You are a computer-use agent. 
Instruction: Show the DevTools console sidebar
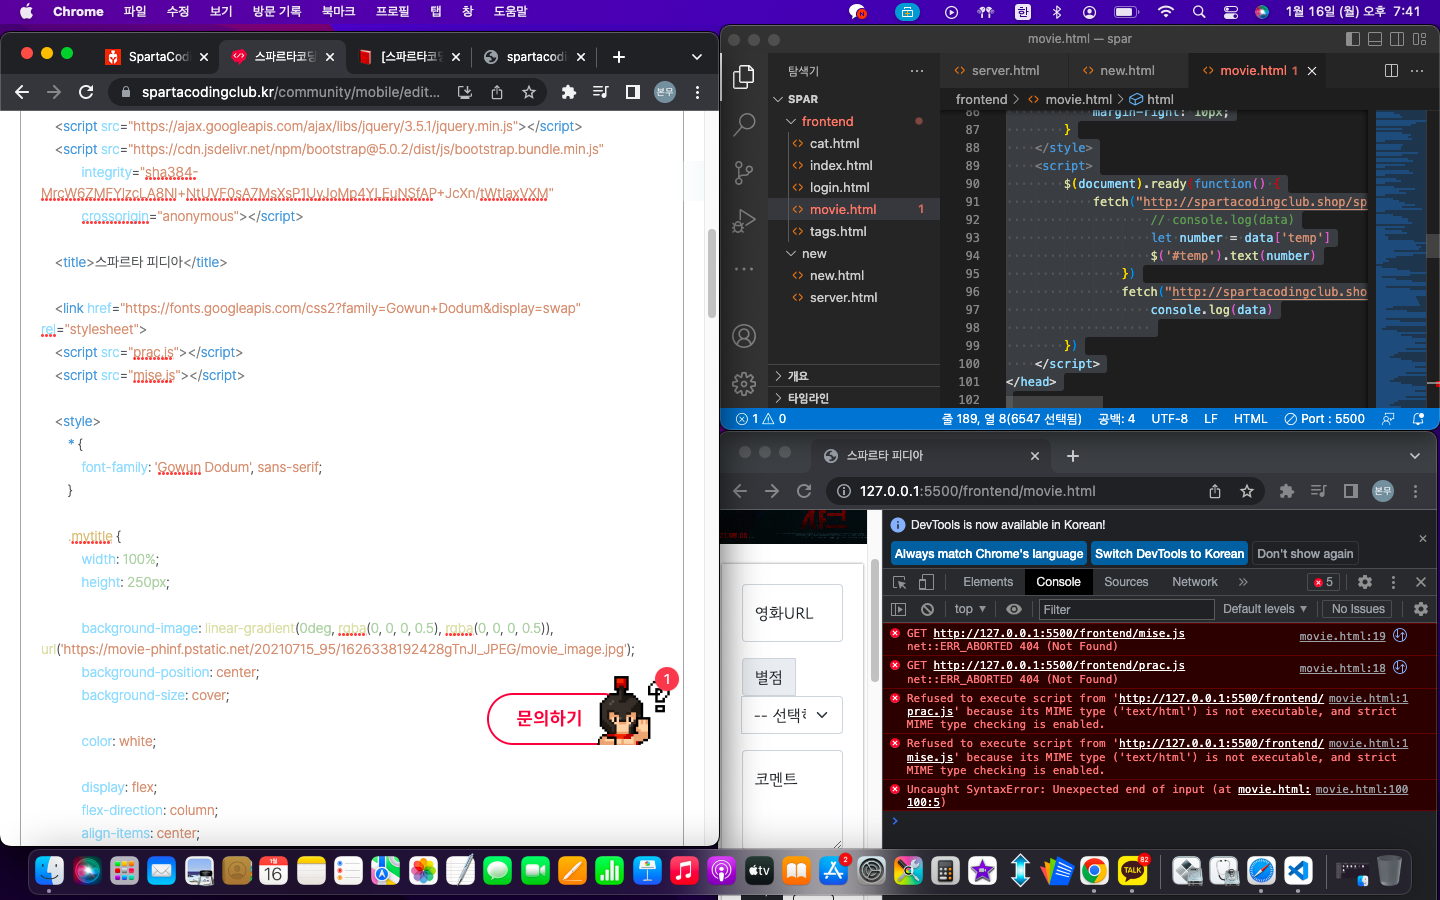[899, 609]
